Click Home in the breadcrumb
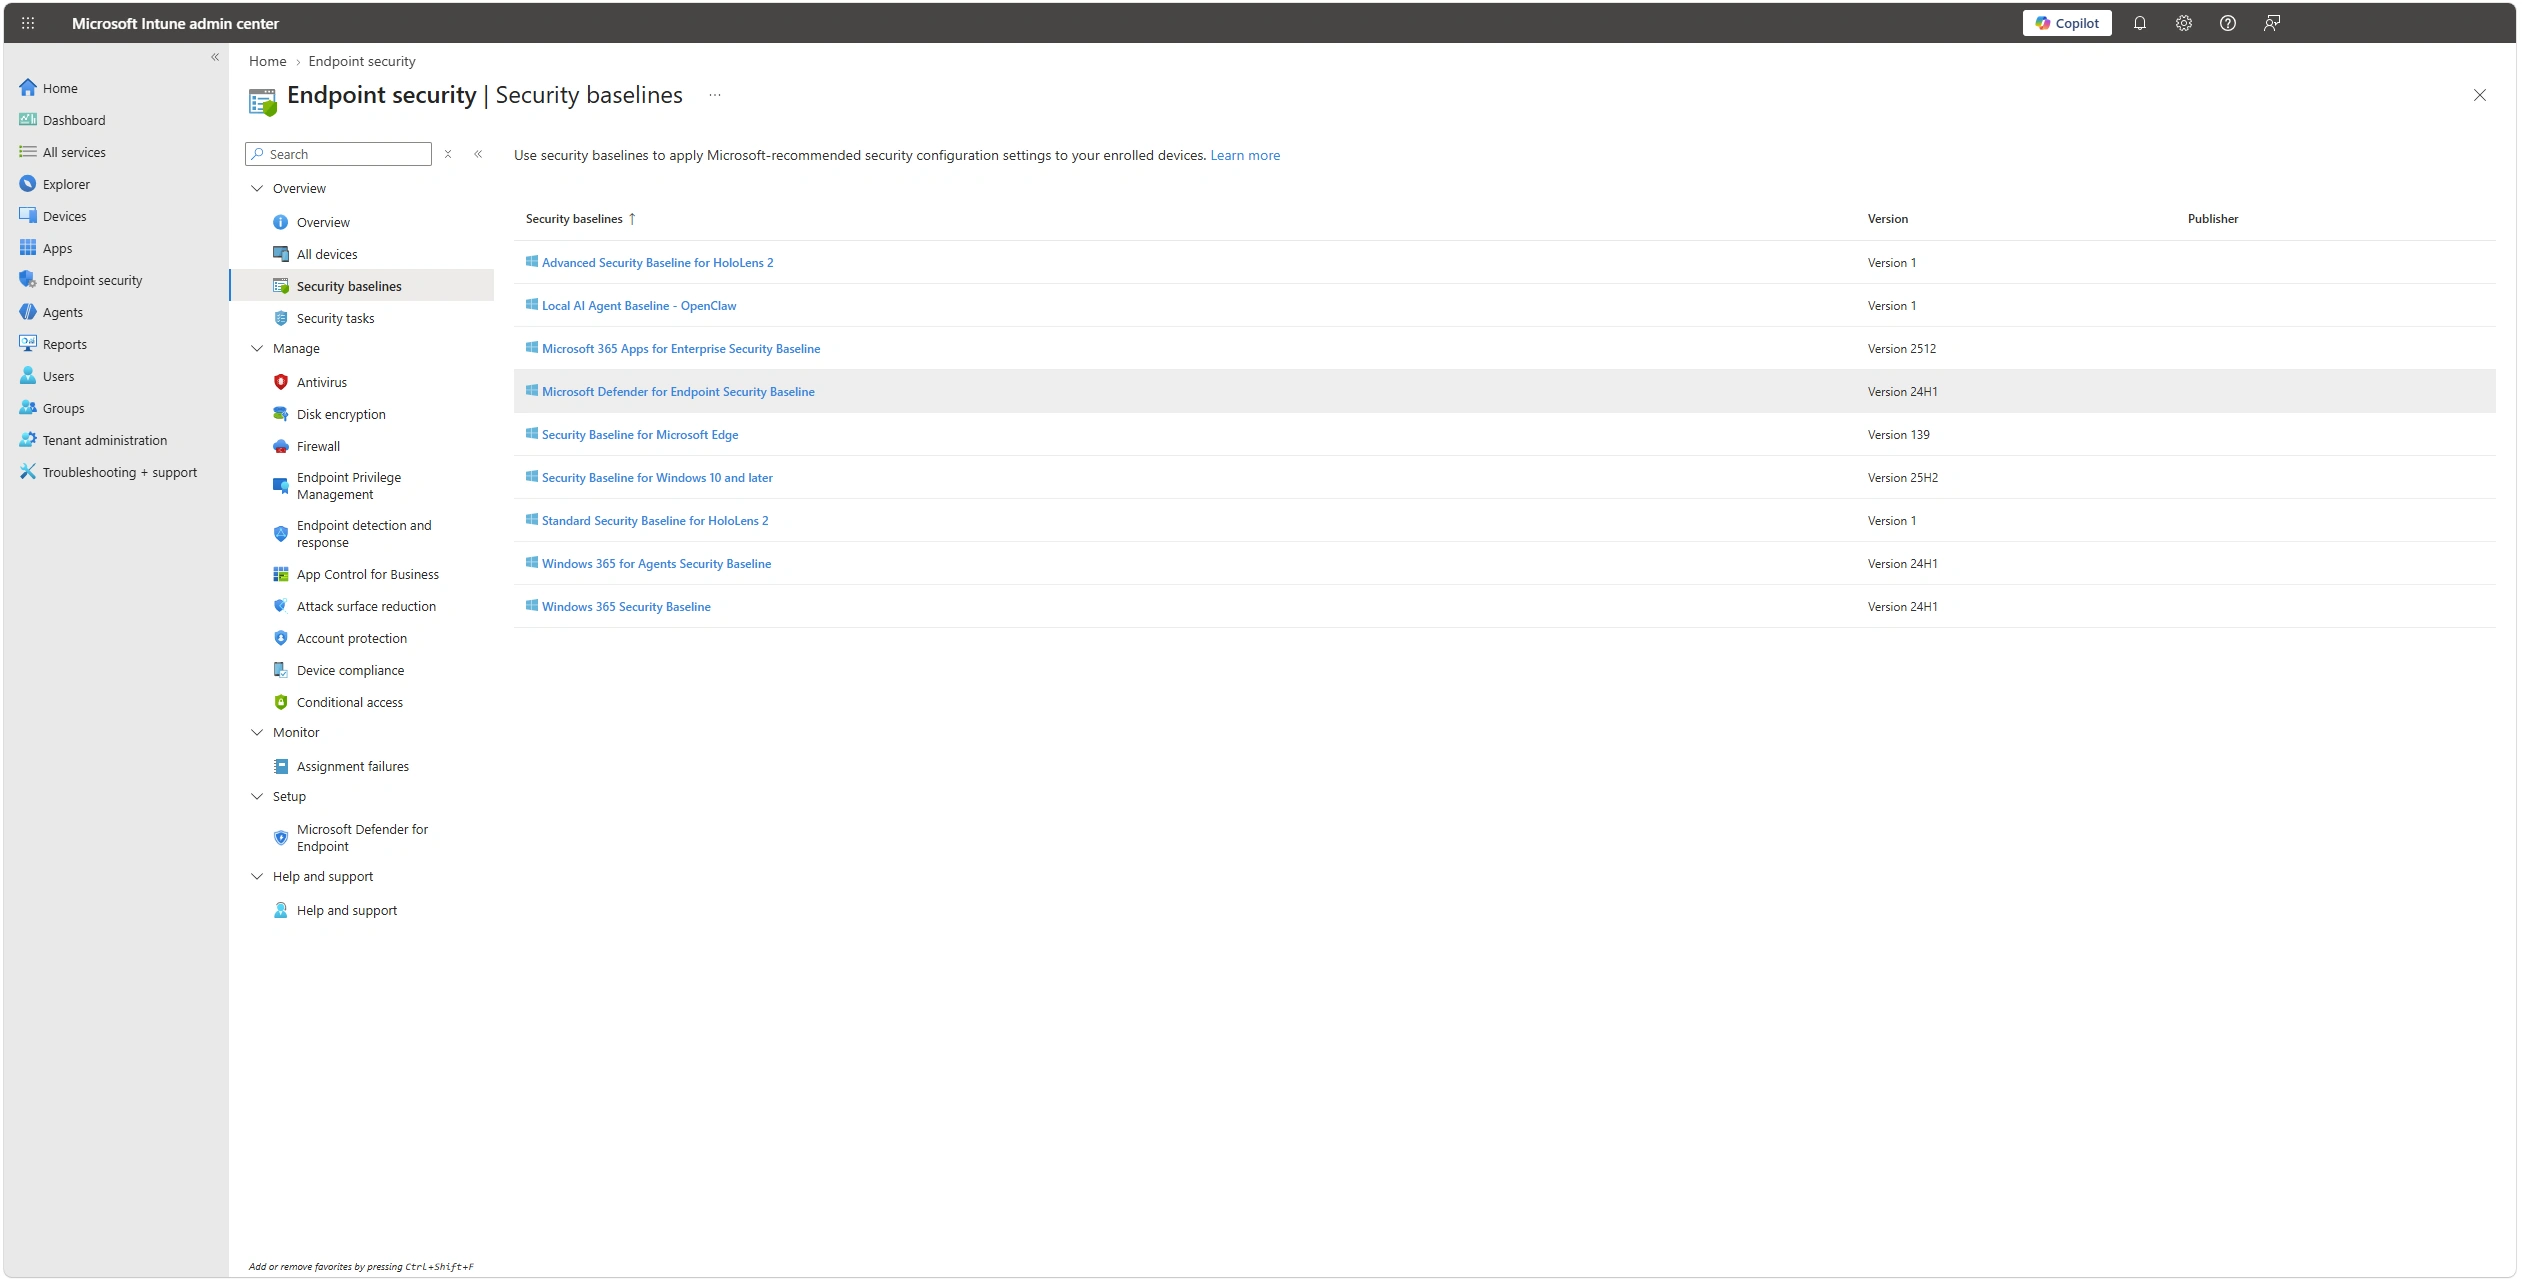The height and width of the screenshot is (1279, 2522). pos(267,61)
